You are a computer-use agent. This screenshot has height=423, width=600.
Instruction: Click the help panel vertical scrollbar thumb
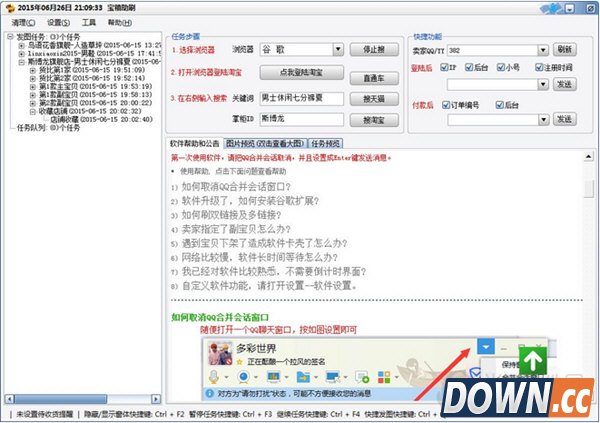coord(588,188)
